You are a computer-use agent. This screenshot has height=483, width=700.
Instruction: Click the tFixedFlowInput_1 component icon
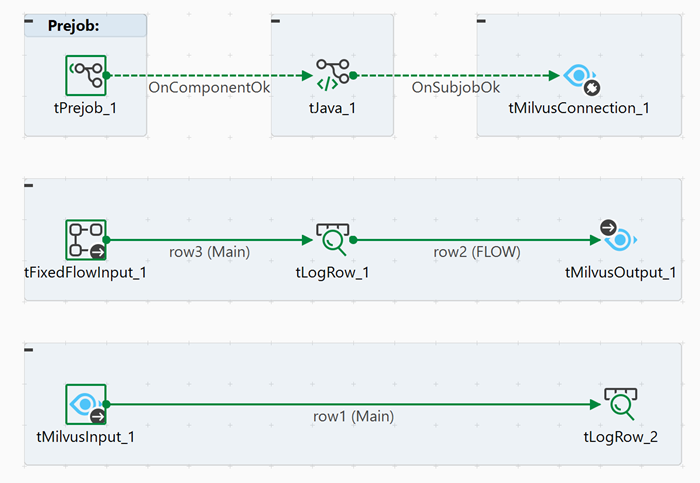click(85, 240)
